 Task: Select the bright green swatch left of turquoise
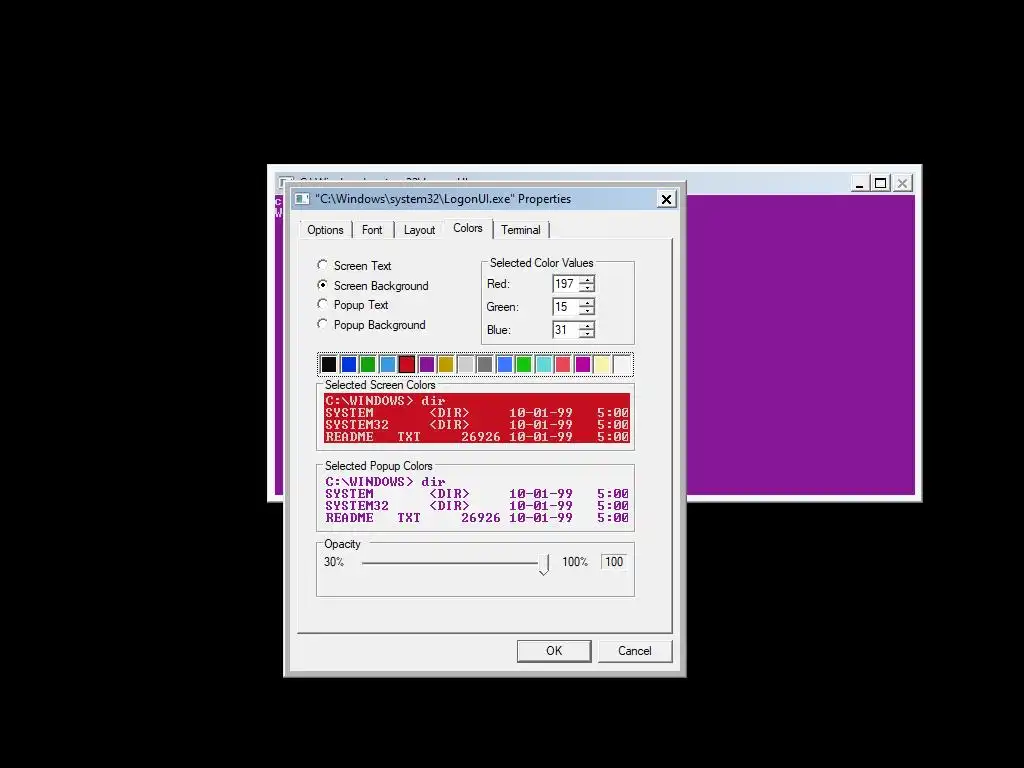pyautogui.click(x=524, y=364)
